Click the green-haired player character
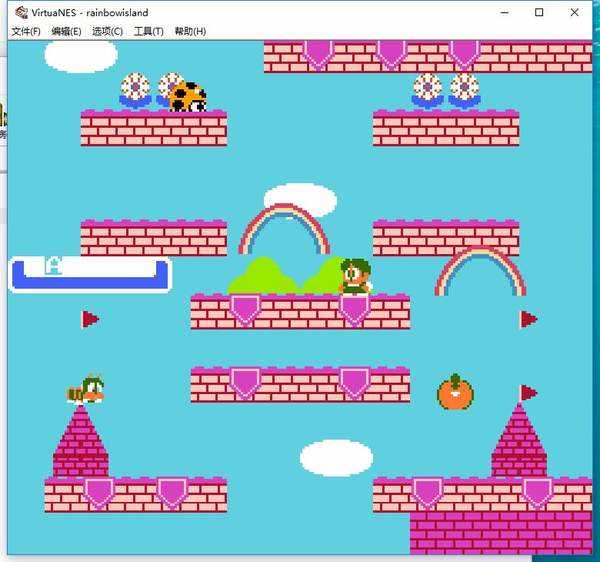Viewport: 600px width, 562px height. (x=355, y=276)
